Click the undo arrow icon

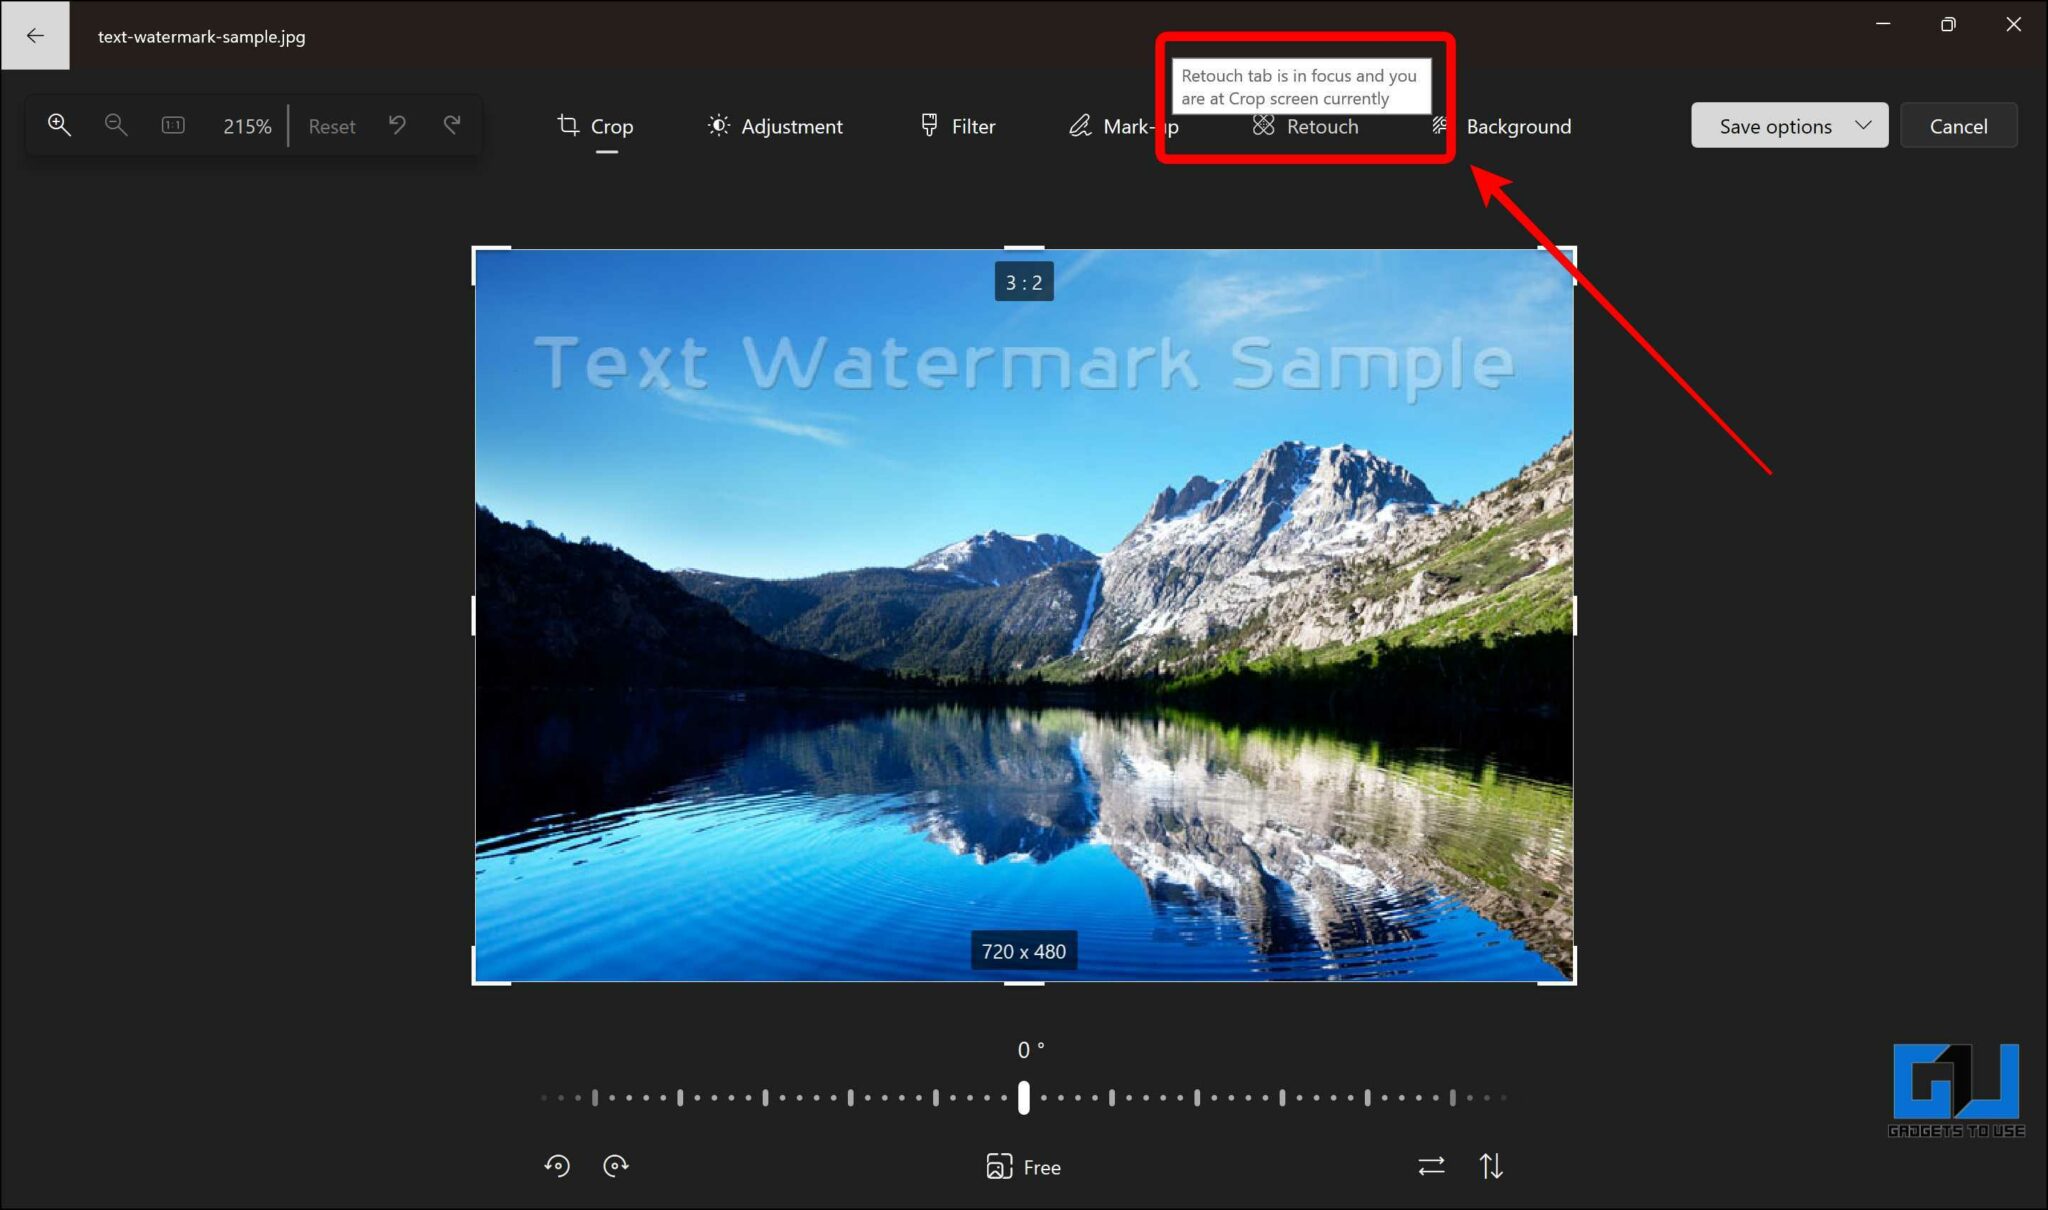pyautogui.click(x=397, y=125)
